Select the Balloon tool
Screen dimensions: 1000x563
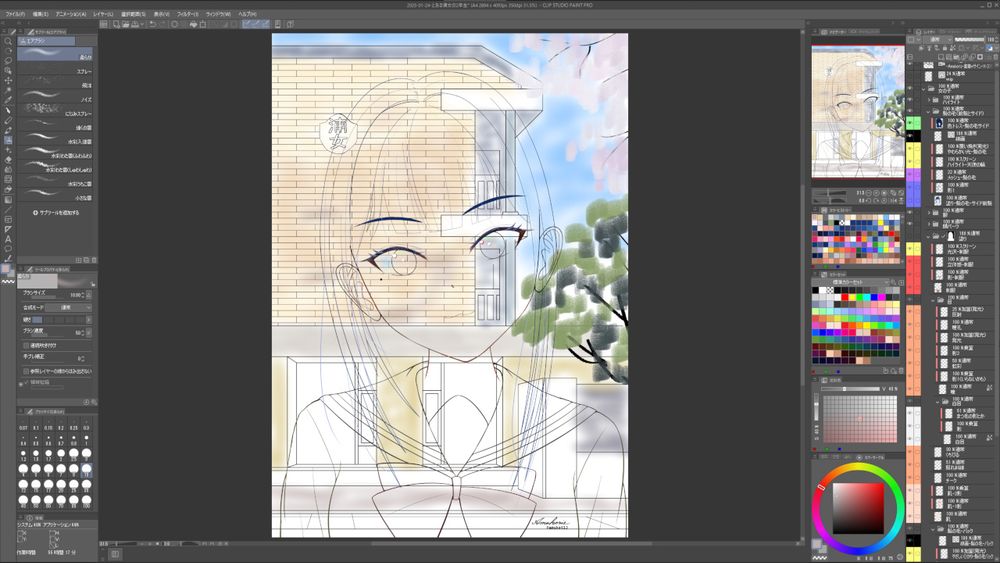pos(8,249)
